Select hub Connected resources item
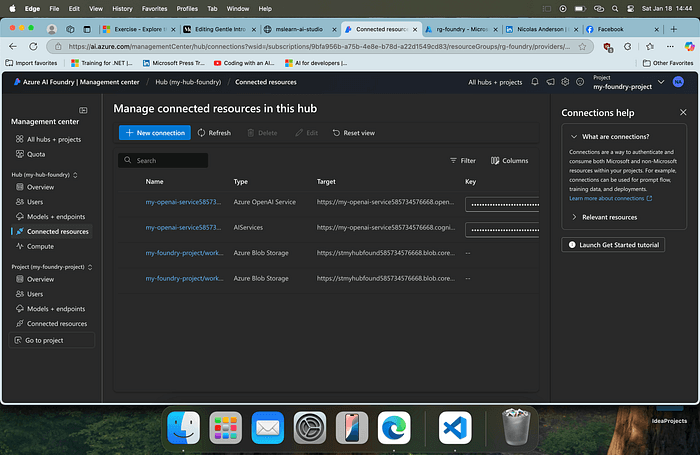The height and width of the screenshot is (455, 700). (x=52, y=231)
